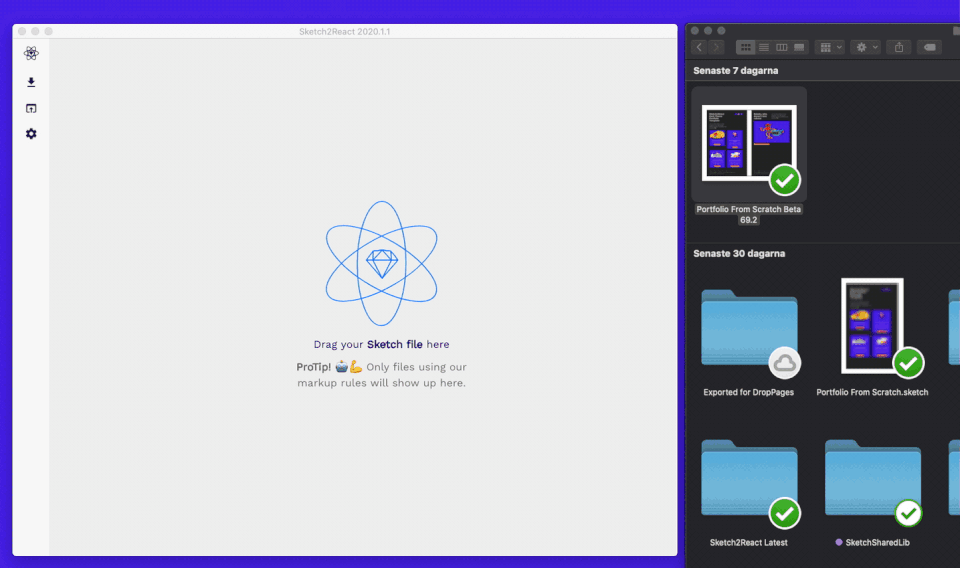The image size is (960, 568).
Task: Click the 'Sketch2React Latest' label
Action: (748, 543)
